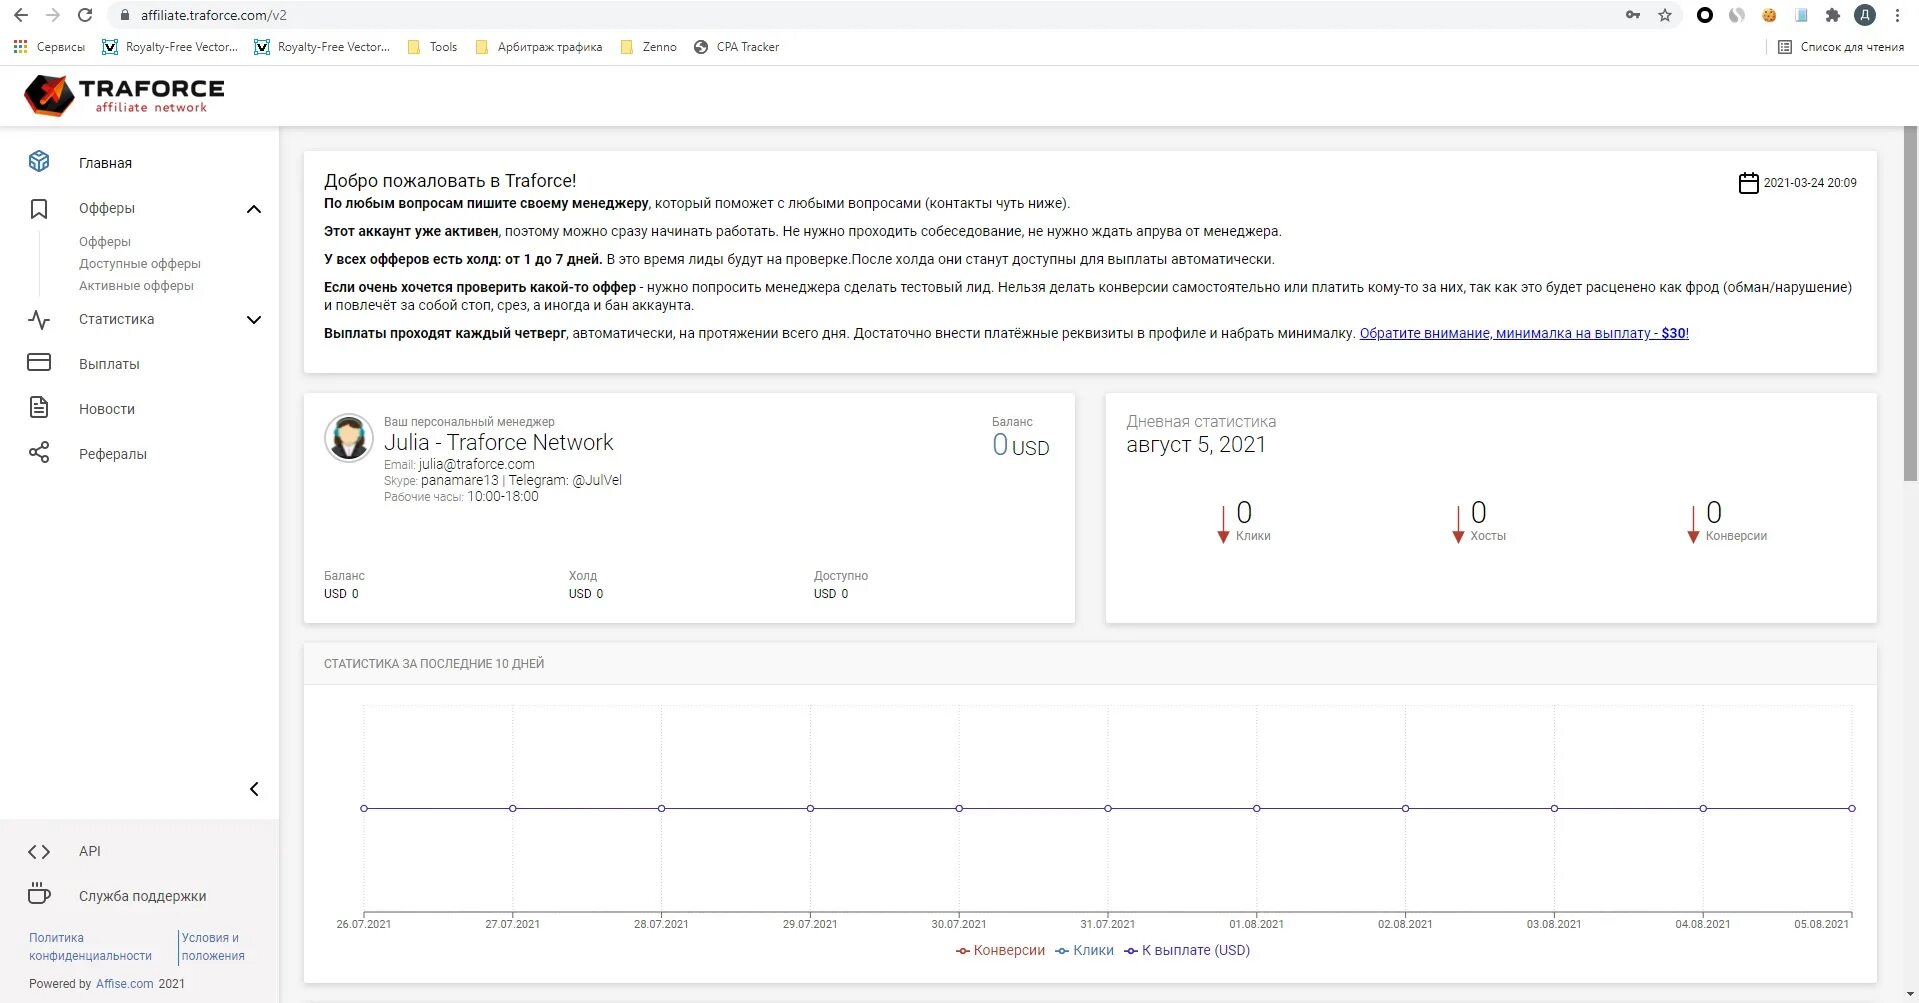Viewport: 1919px width, 1003px height.
Task: Open the Арбитраж трафика bookmarks folder
Action: (x=539, y=47)
